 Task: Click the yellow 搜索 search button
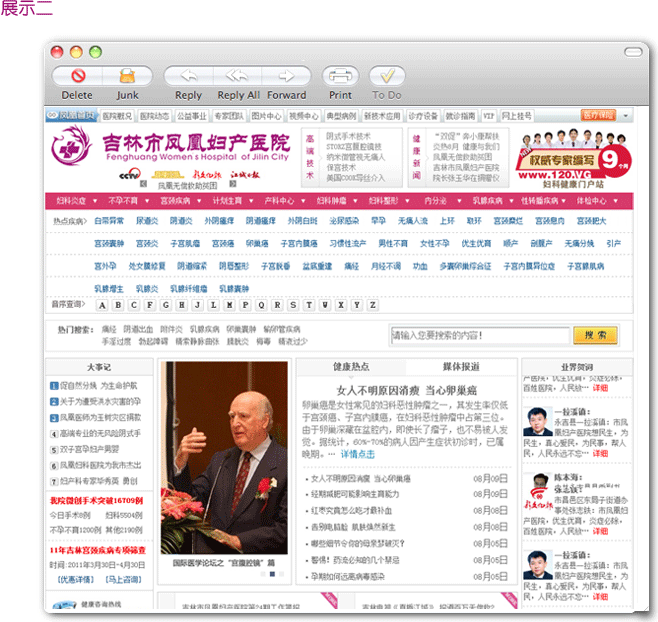click(x=595, y=335)
